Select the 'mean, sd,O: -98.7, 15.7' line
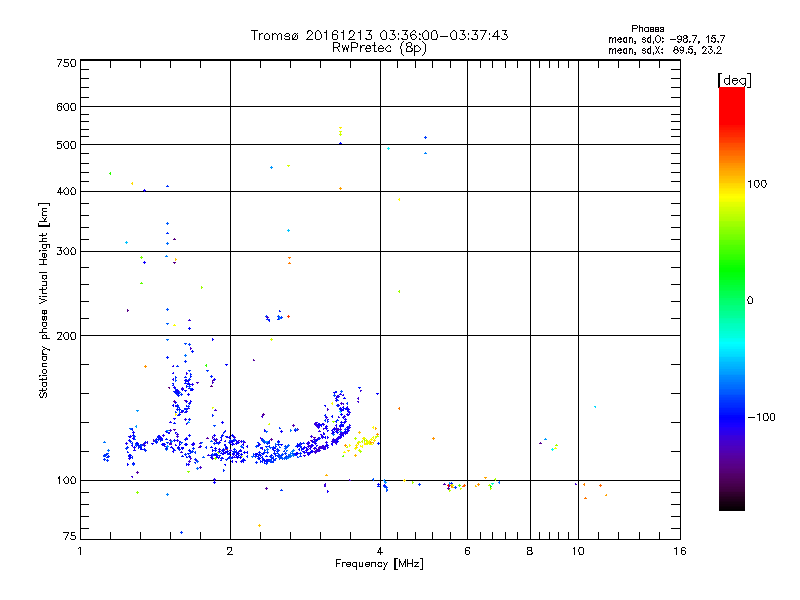 click(666, 39)
